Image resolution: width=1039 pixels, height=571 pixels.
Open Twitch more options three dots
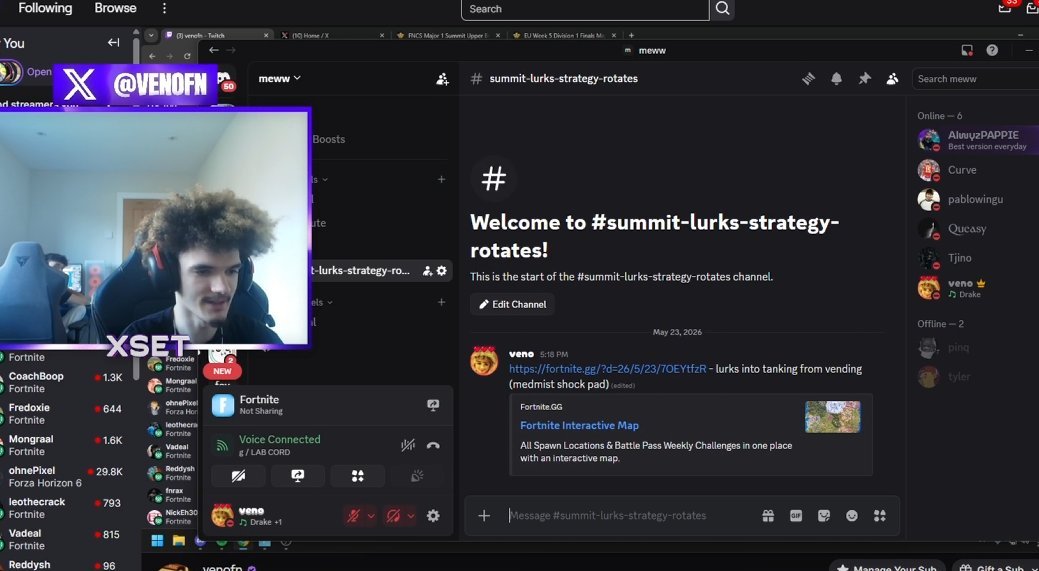tap(164, 9)
